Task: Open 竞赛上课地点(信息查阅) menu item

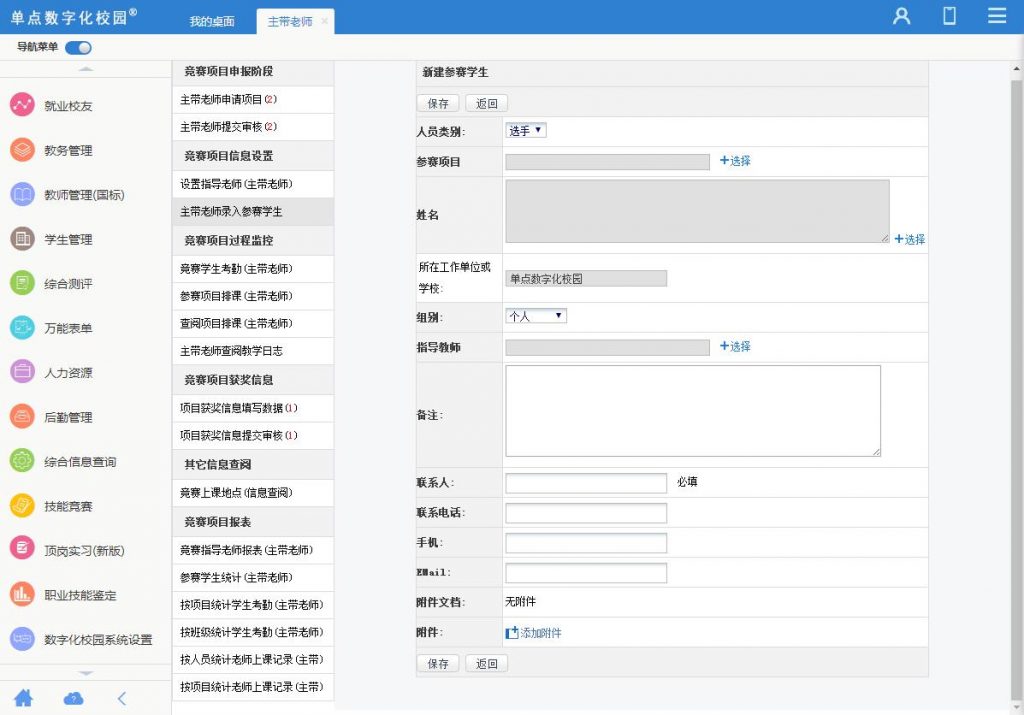Action: coord(253,492)
